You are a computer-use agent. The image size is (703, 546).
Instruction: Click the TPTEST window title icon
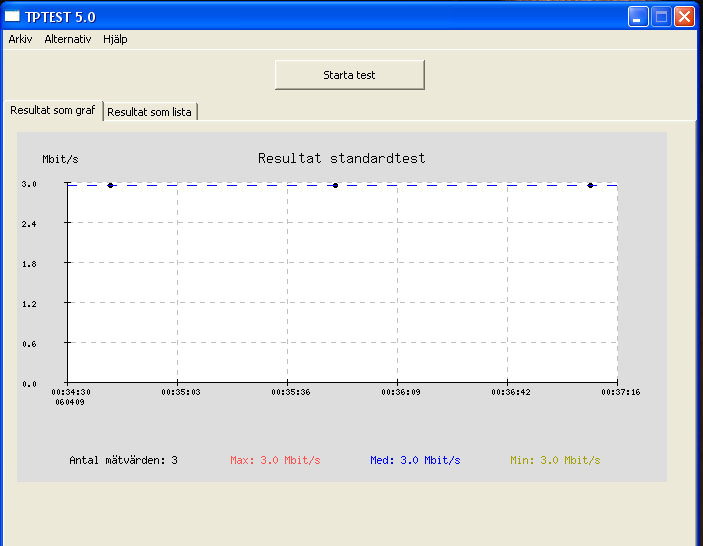tap(12, 17)
